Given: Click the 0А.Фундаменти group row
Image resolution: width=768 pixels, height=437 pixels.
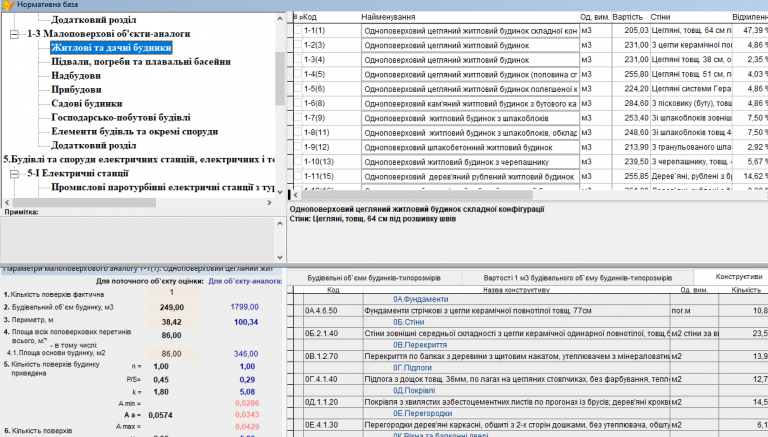Looking at the screenshot, I should click(x=420, y=299).
